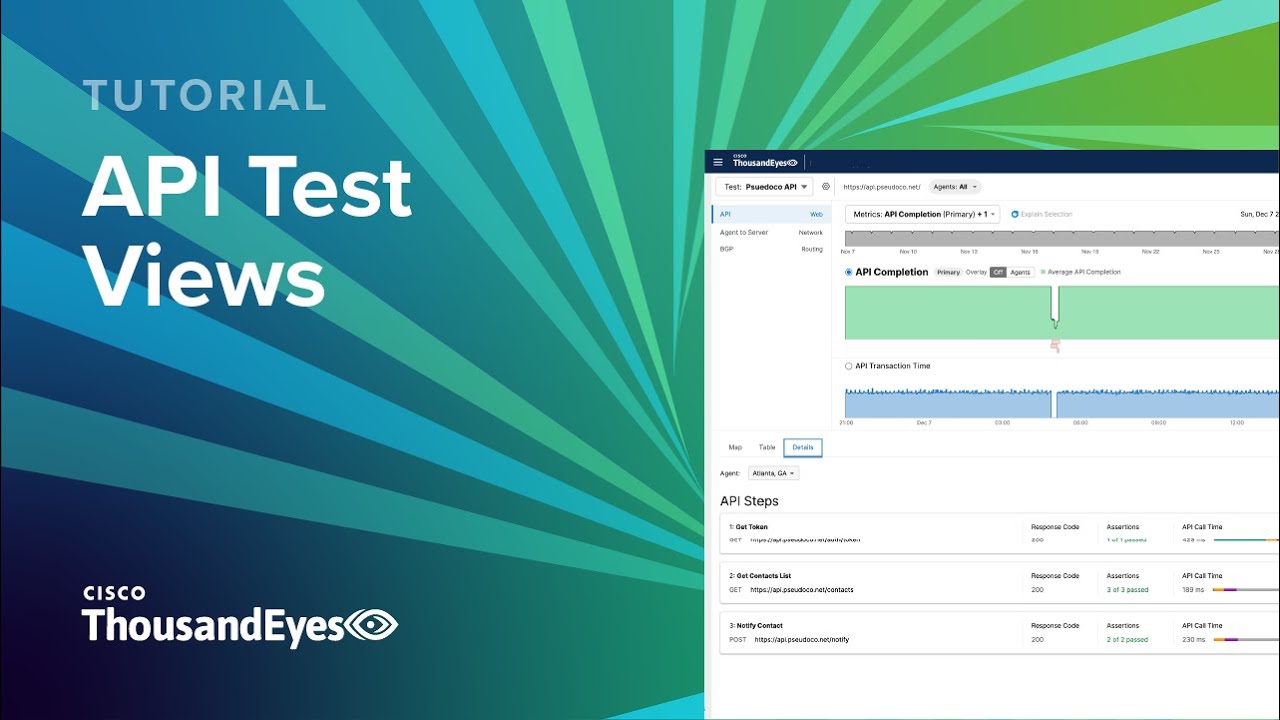Open the Agent Atlanta, GA dropdown
The image size is (1280, 720).
click(x=773, y=473)
